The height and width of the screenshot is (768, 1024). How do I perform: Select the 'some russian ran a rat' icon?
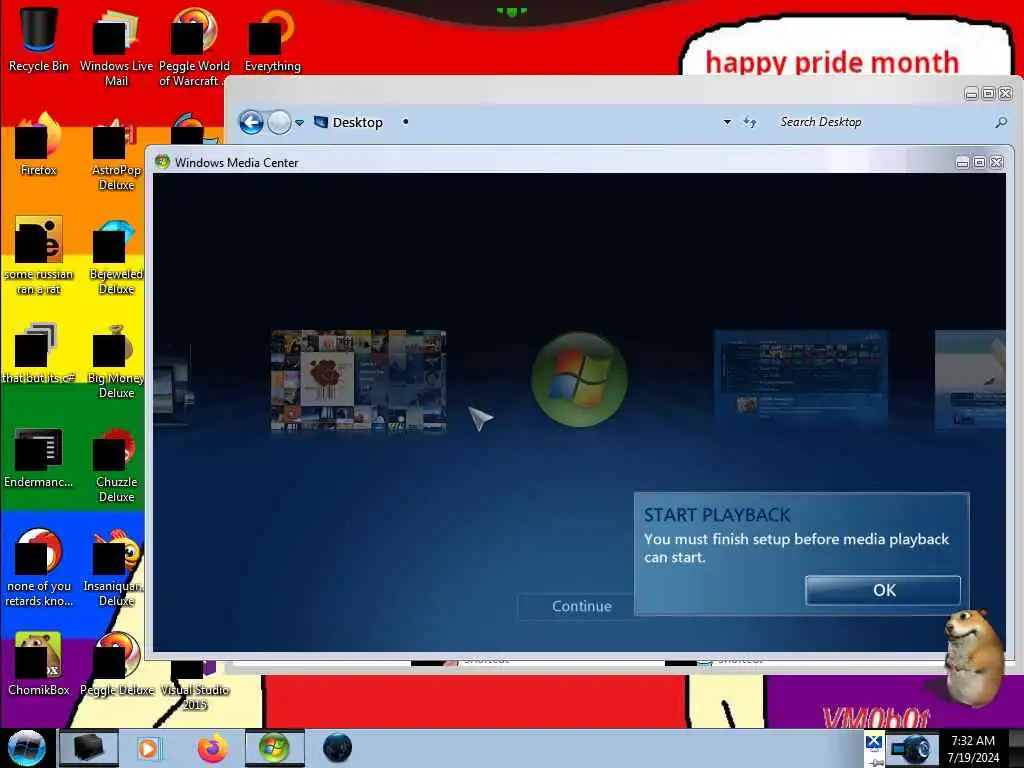click(38, 256)
